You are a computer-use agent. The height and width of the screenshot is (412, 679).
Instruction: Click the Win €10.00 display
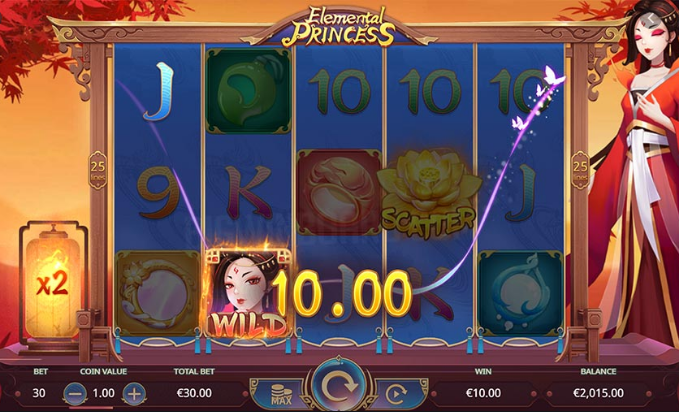coord(483,393)
